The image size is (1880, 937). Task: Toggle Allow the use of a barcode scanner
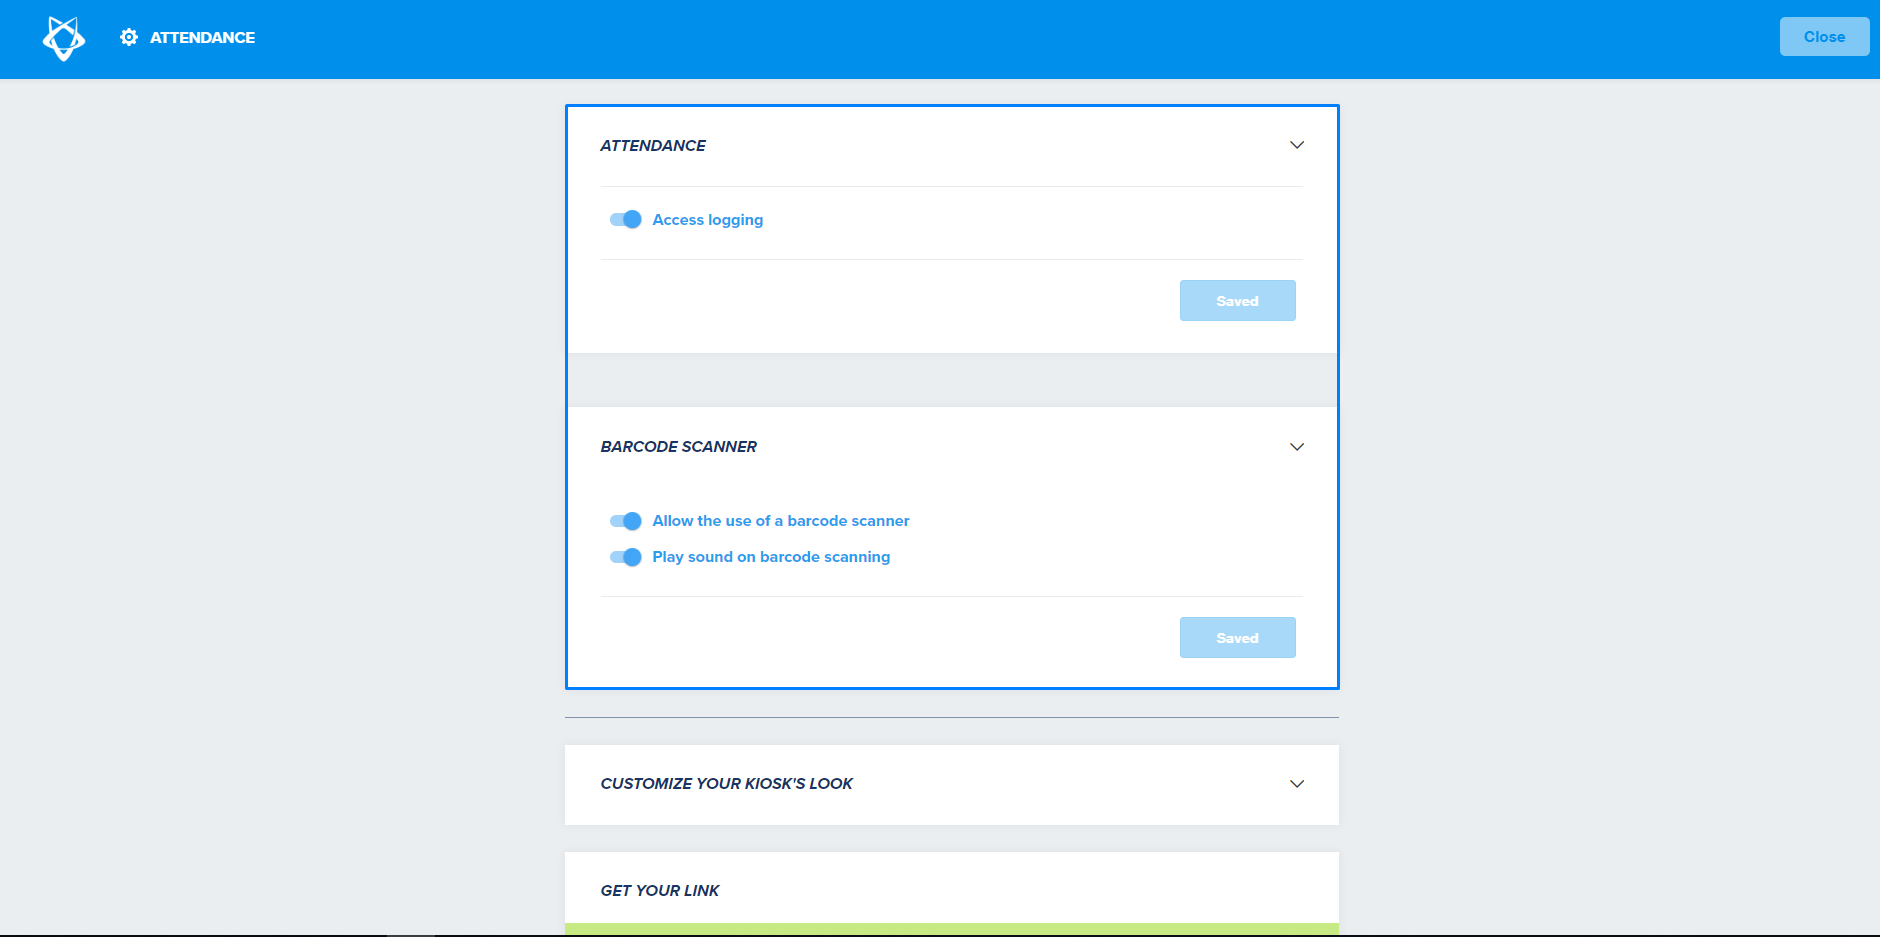626,521
